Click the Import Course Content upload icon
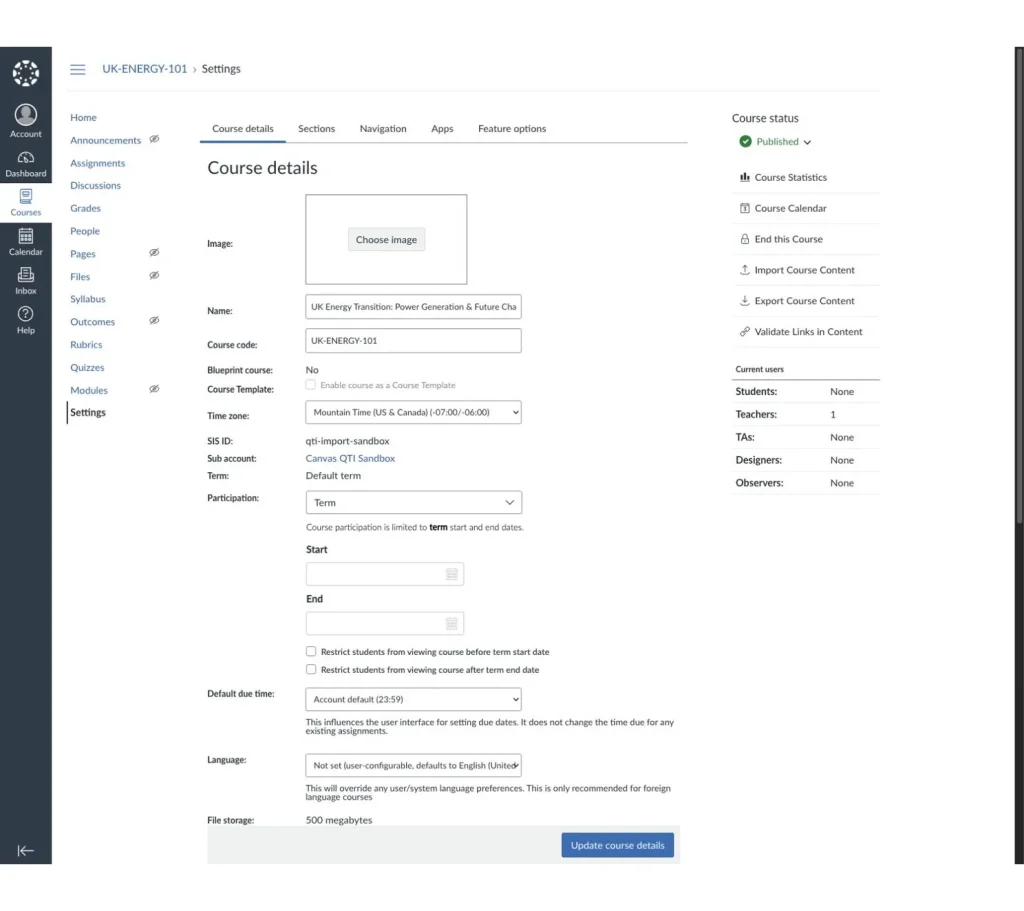Viewport: 1024px width, 911px height. pyautogui.click(x=744, y=270)
